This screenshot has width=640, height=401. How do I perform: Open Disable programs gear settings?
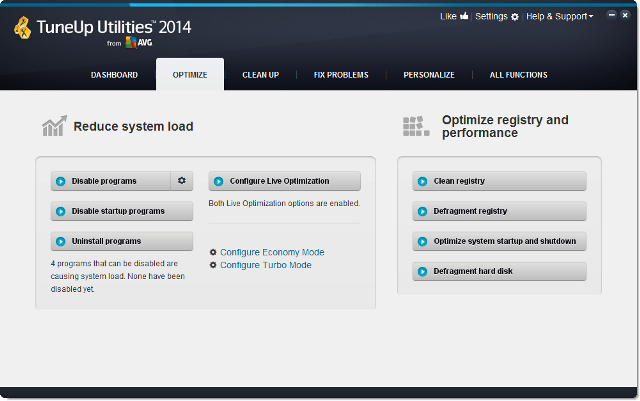(x=182, y=180)
